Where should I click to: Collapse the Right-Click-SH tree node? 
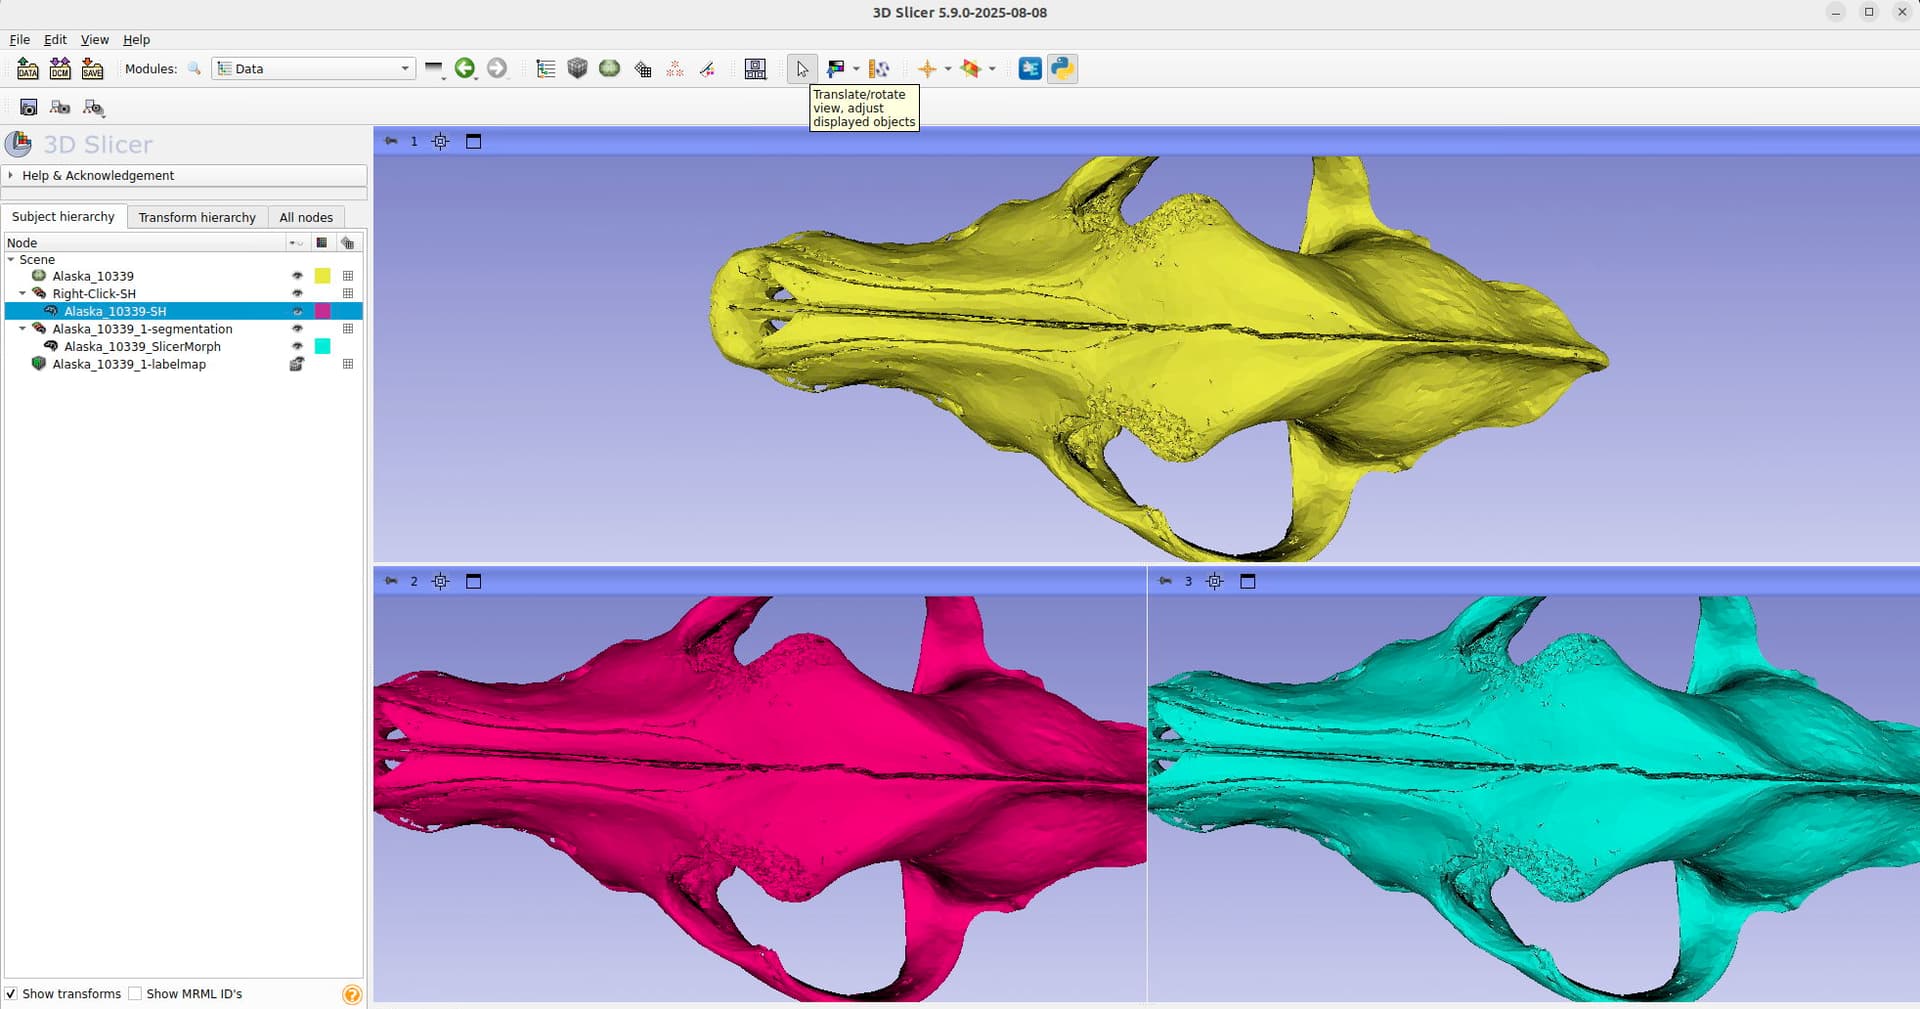coord(23,294)
